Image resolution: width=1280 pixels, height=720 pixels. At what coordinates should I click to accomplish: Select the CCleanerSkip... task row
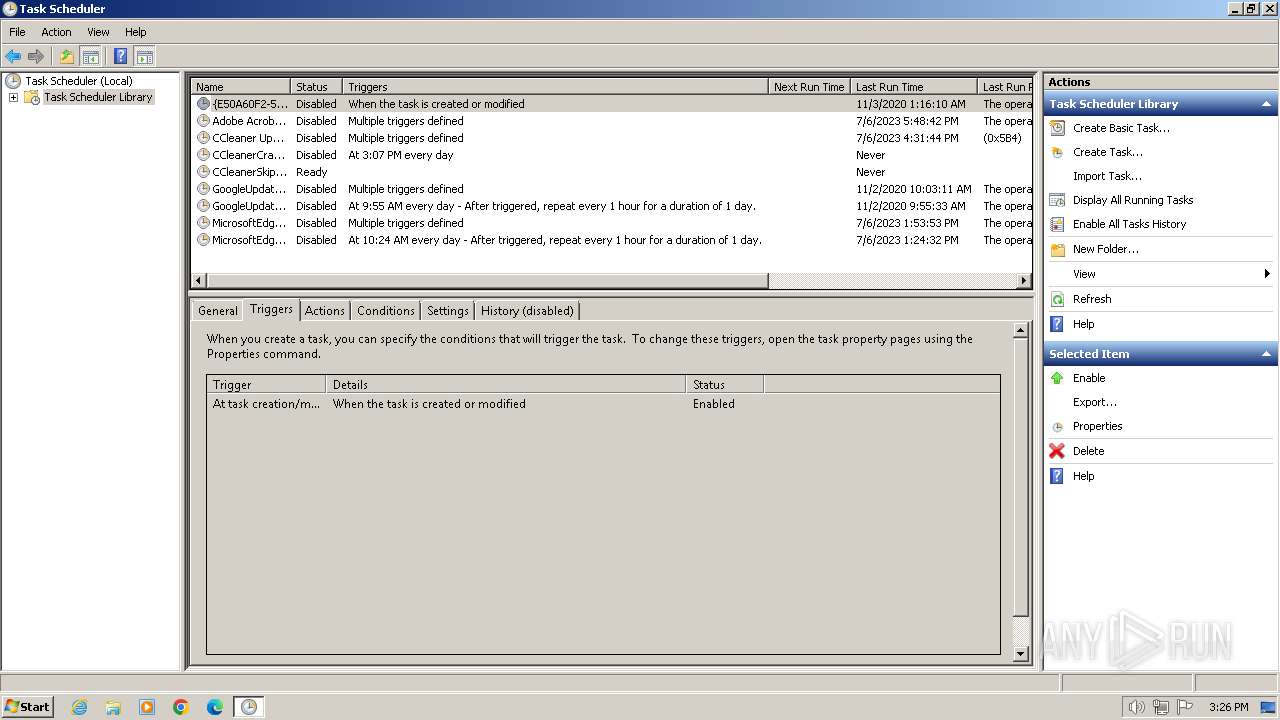pos(611,172)
